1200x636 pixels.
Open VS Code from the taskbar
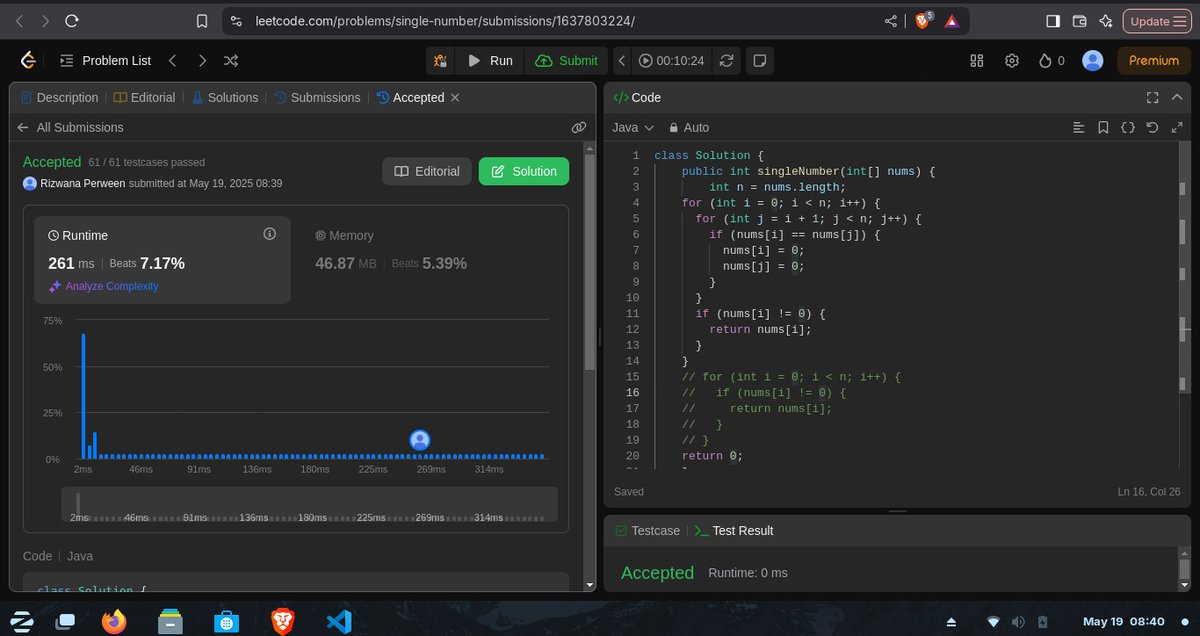pos(339,621)
